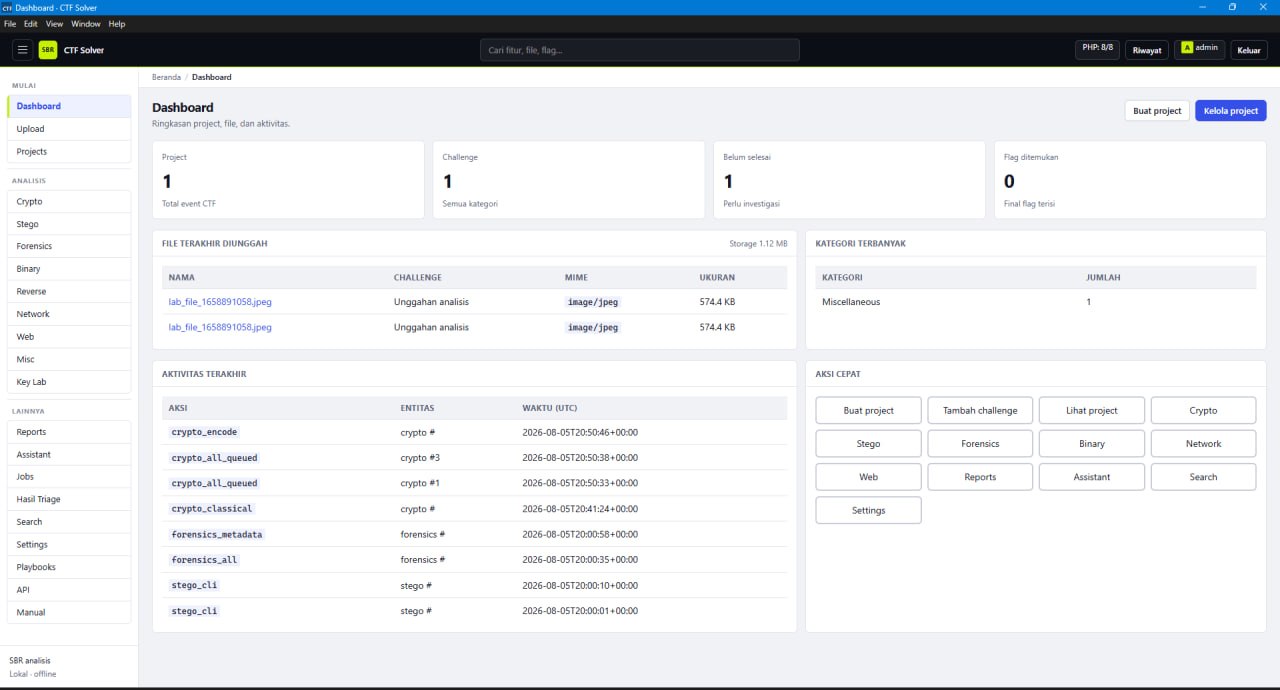1280x690 pixels.
Task: Open the Window menu
Action: pos(86,23)
